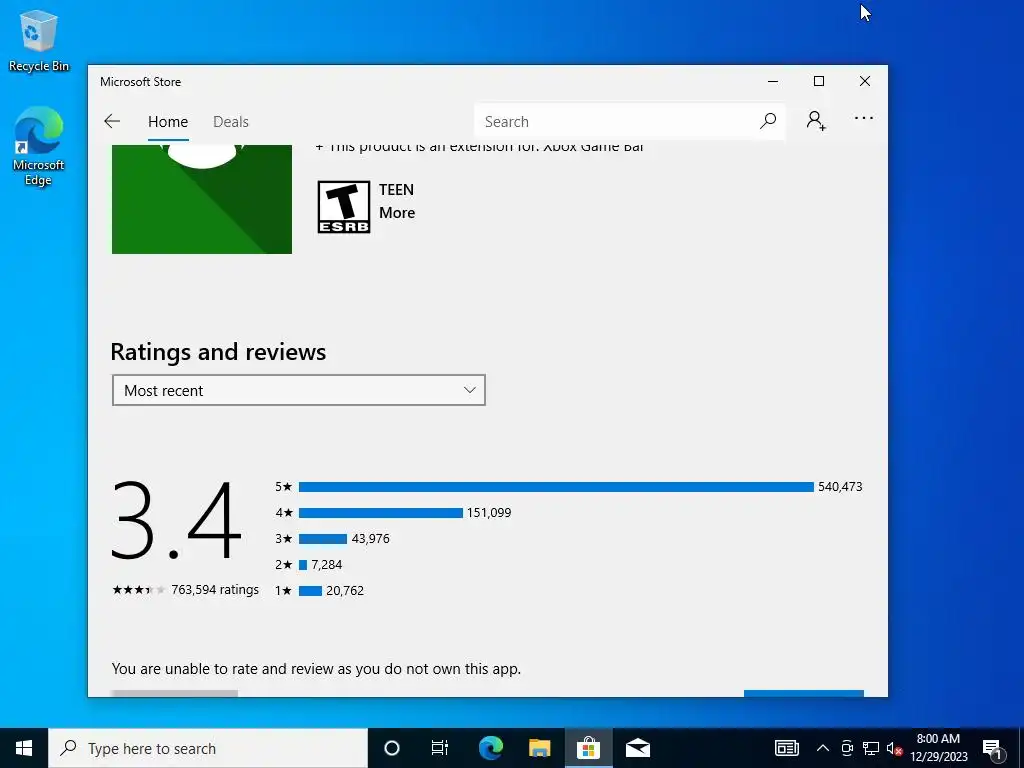Launch Edge from the taskbar
This screenshot has width=1024, height=768.
tap(490, 748)
